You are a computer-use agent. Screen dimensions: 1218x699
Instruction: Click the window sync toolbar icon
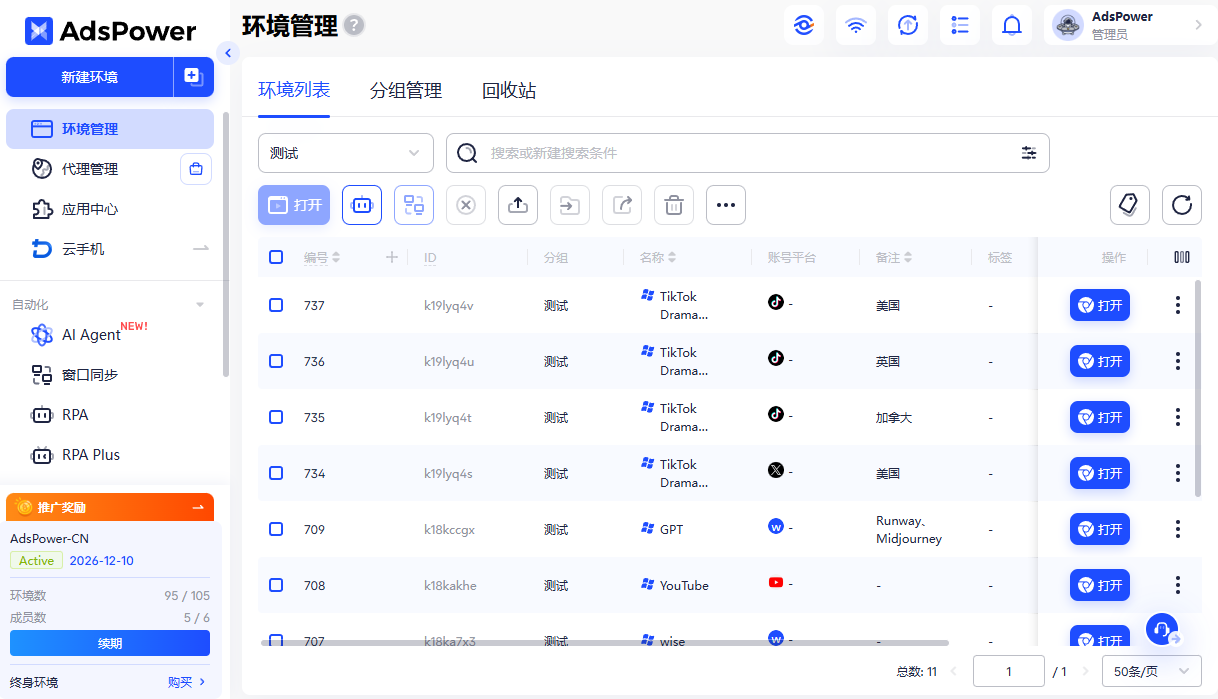coord(414,205)
